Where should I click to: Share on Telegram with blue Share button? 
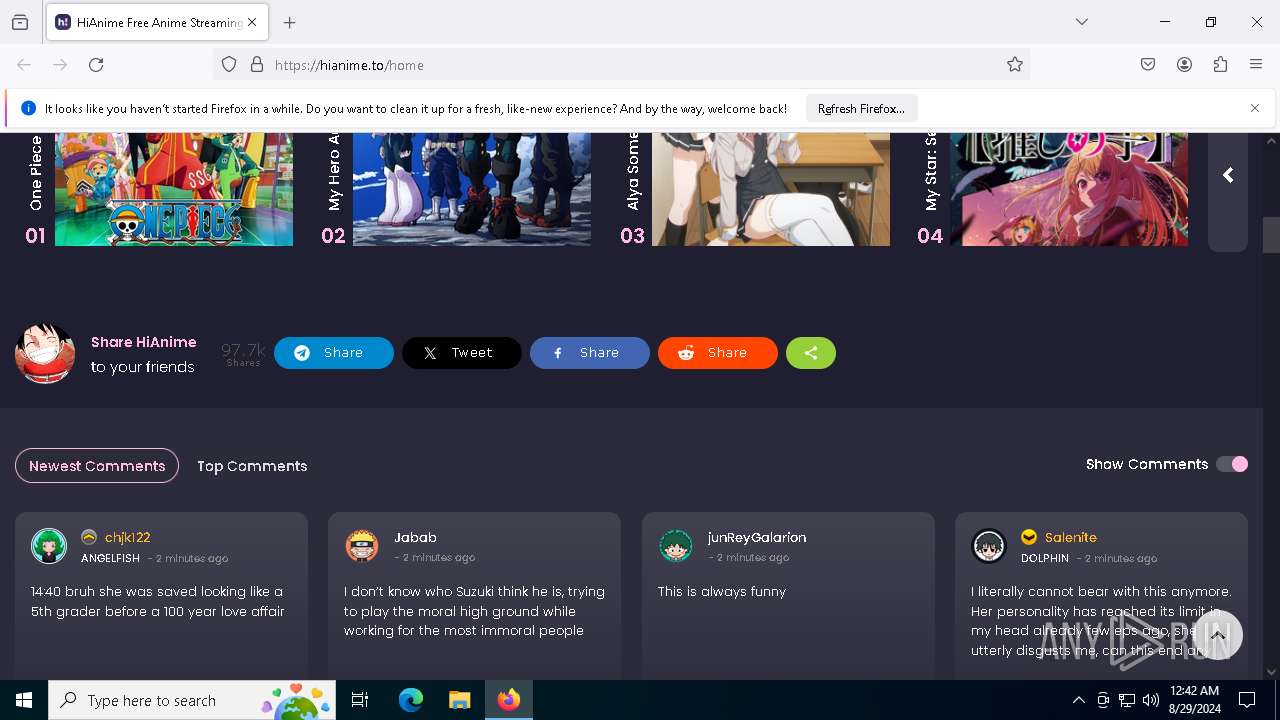[x=334, y=353]
